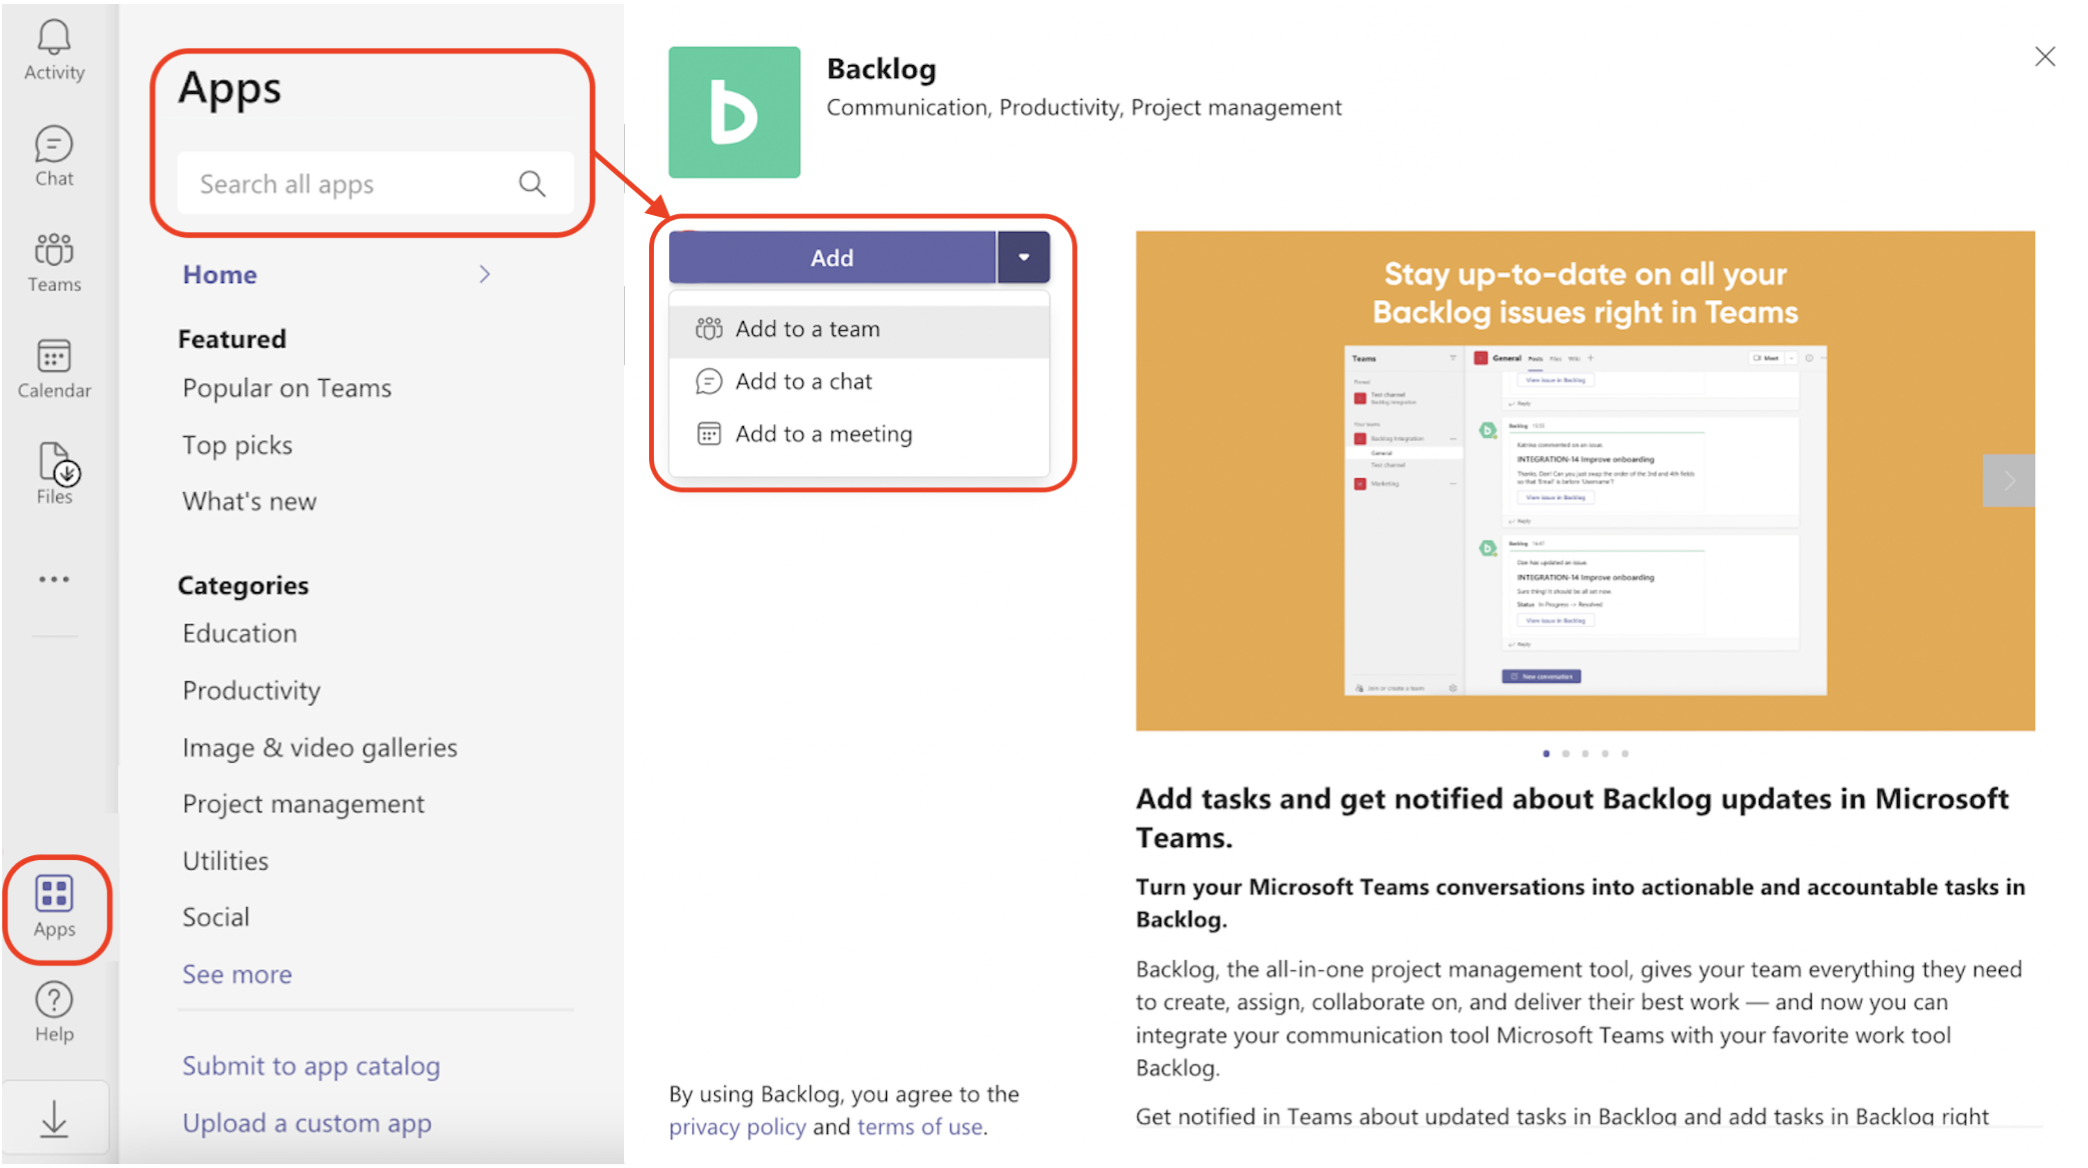Screen dimensions: 2088x1168
Task: Close the Backlog app details dialog
Action: pos(2045,57)
